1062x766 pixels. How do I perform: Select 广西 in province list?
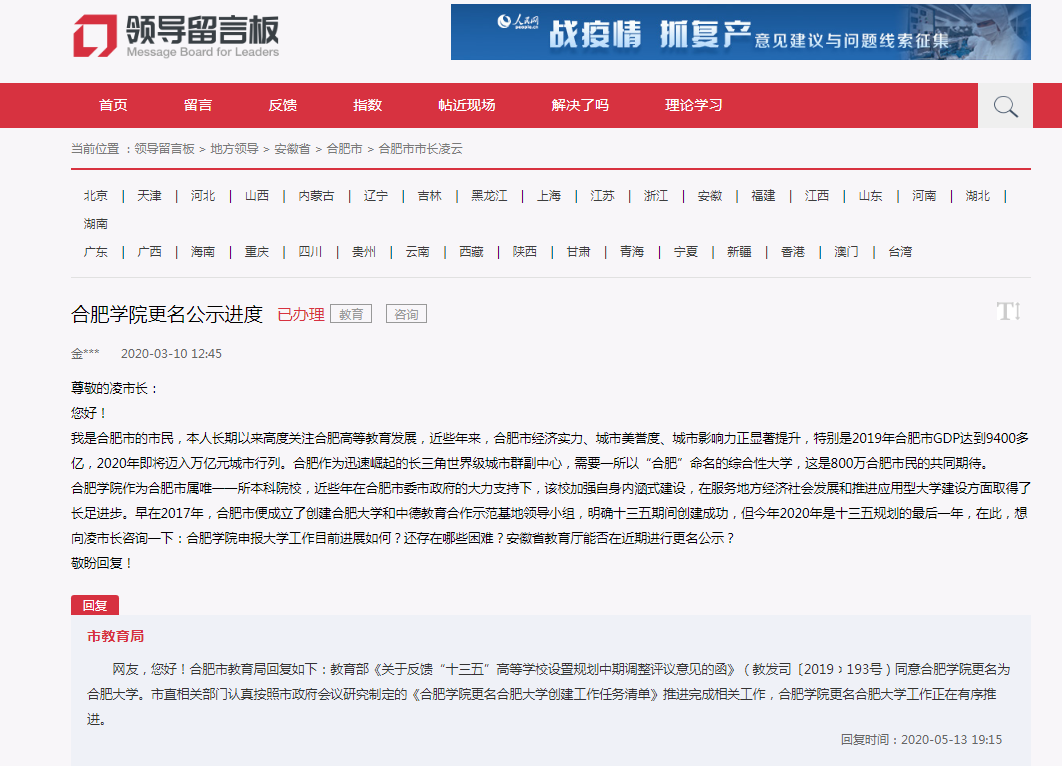150,252
